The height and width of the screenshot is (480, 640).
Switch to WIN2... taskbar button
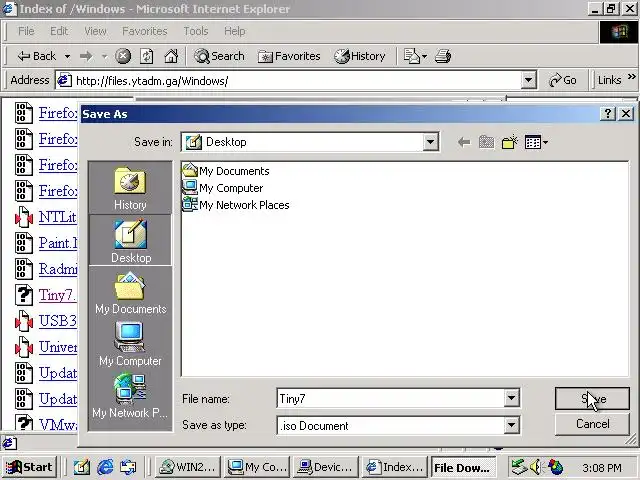coord(187,467)
